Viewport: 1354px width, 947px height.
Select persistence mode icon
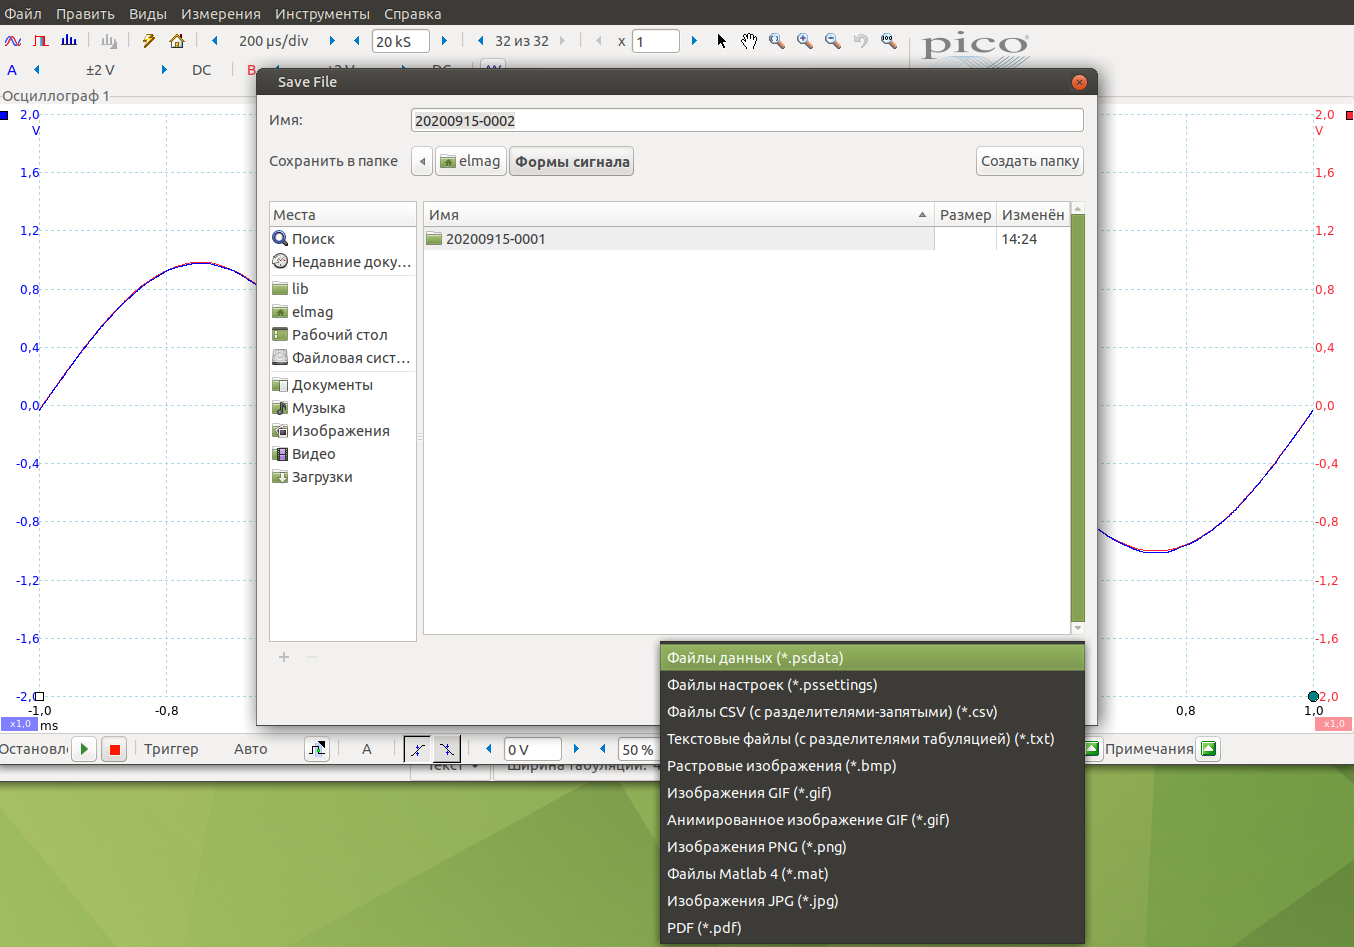(x=41, y=41)
